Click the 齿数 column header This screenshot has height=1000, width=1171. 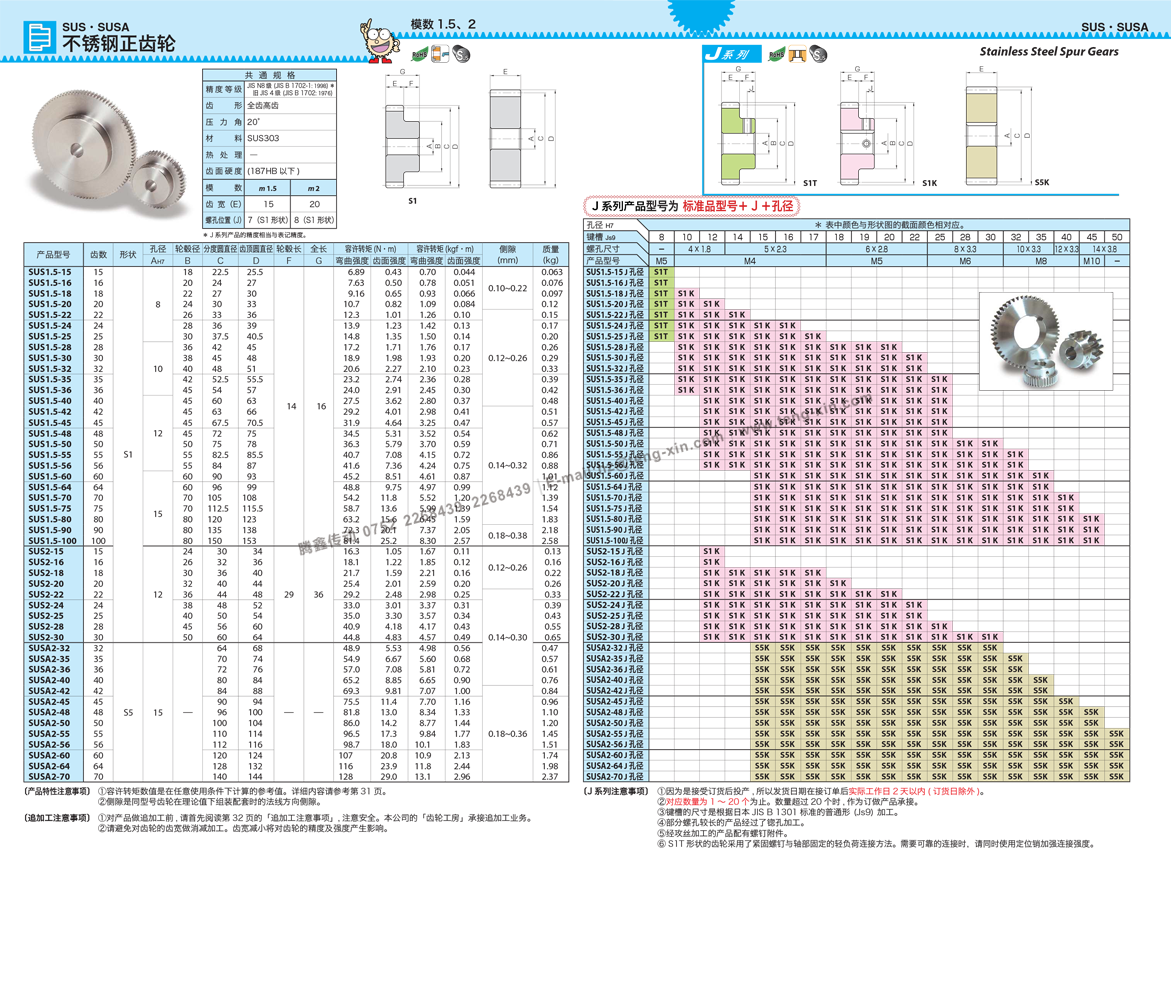(98, 255)
